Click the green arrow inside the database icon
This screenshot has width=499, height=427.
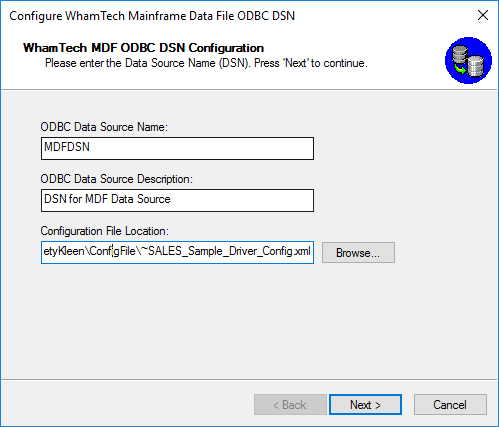click(x=461, y=70)
